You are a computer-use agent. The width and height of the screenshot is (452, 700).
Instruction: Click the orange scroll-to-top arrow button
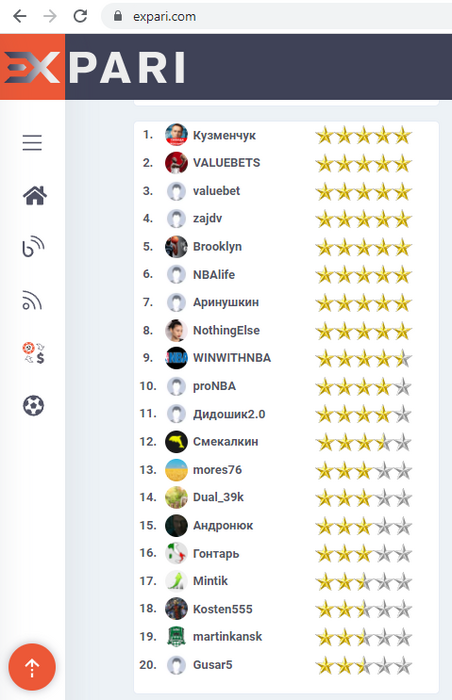click(32, 667)
